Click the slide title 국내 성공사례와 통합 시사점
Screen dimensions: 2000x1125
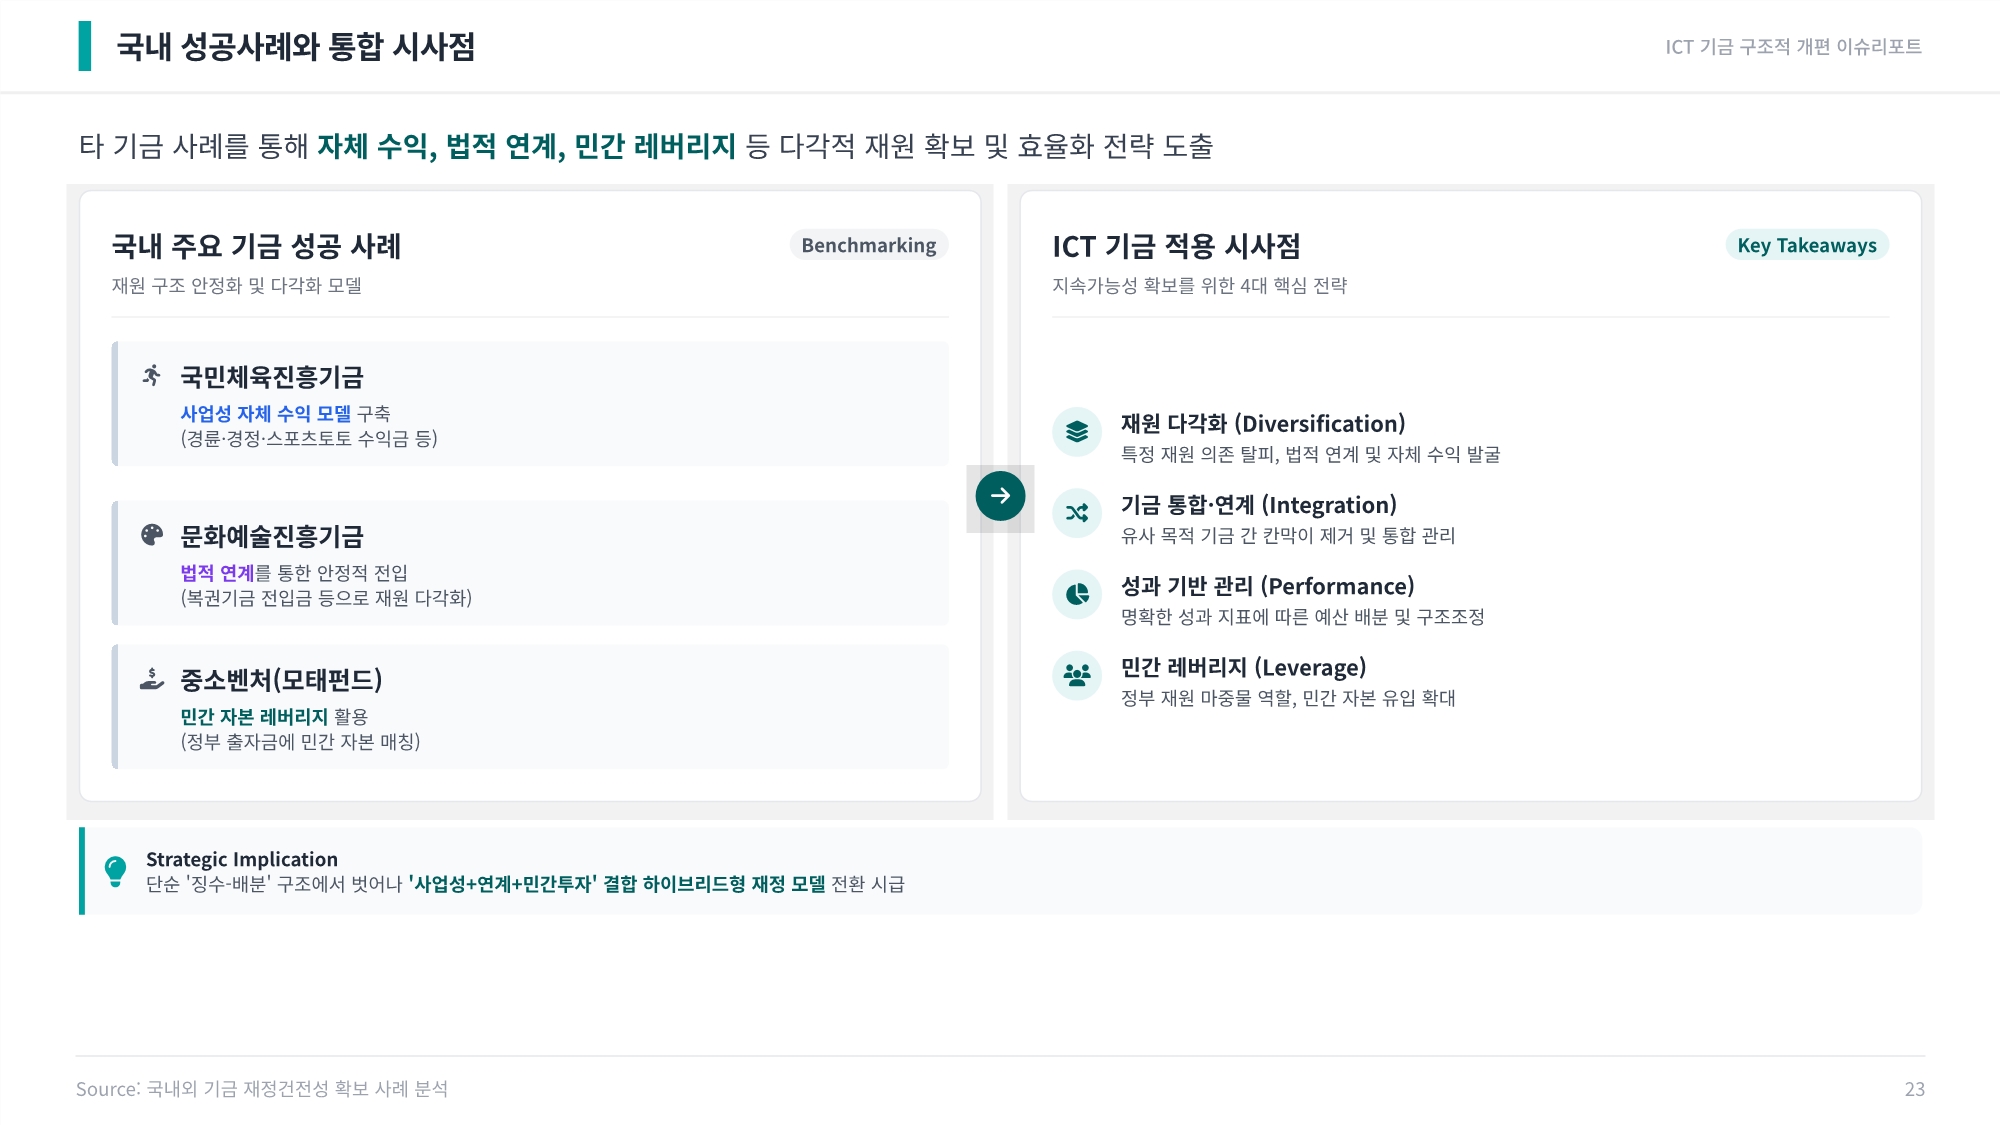(x=295, y=47)
